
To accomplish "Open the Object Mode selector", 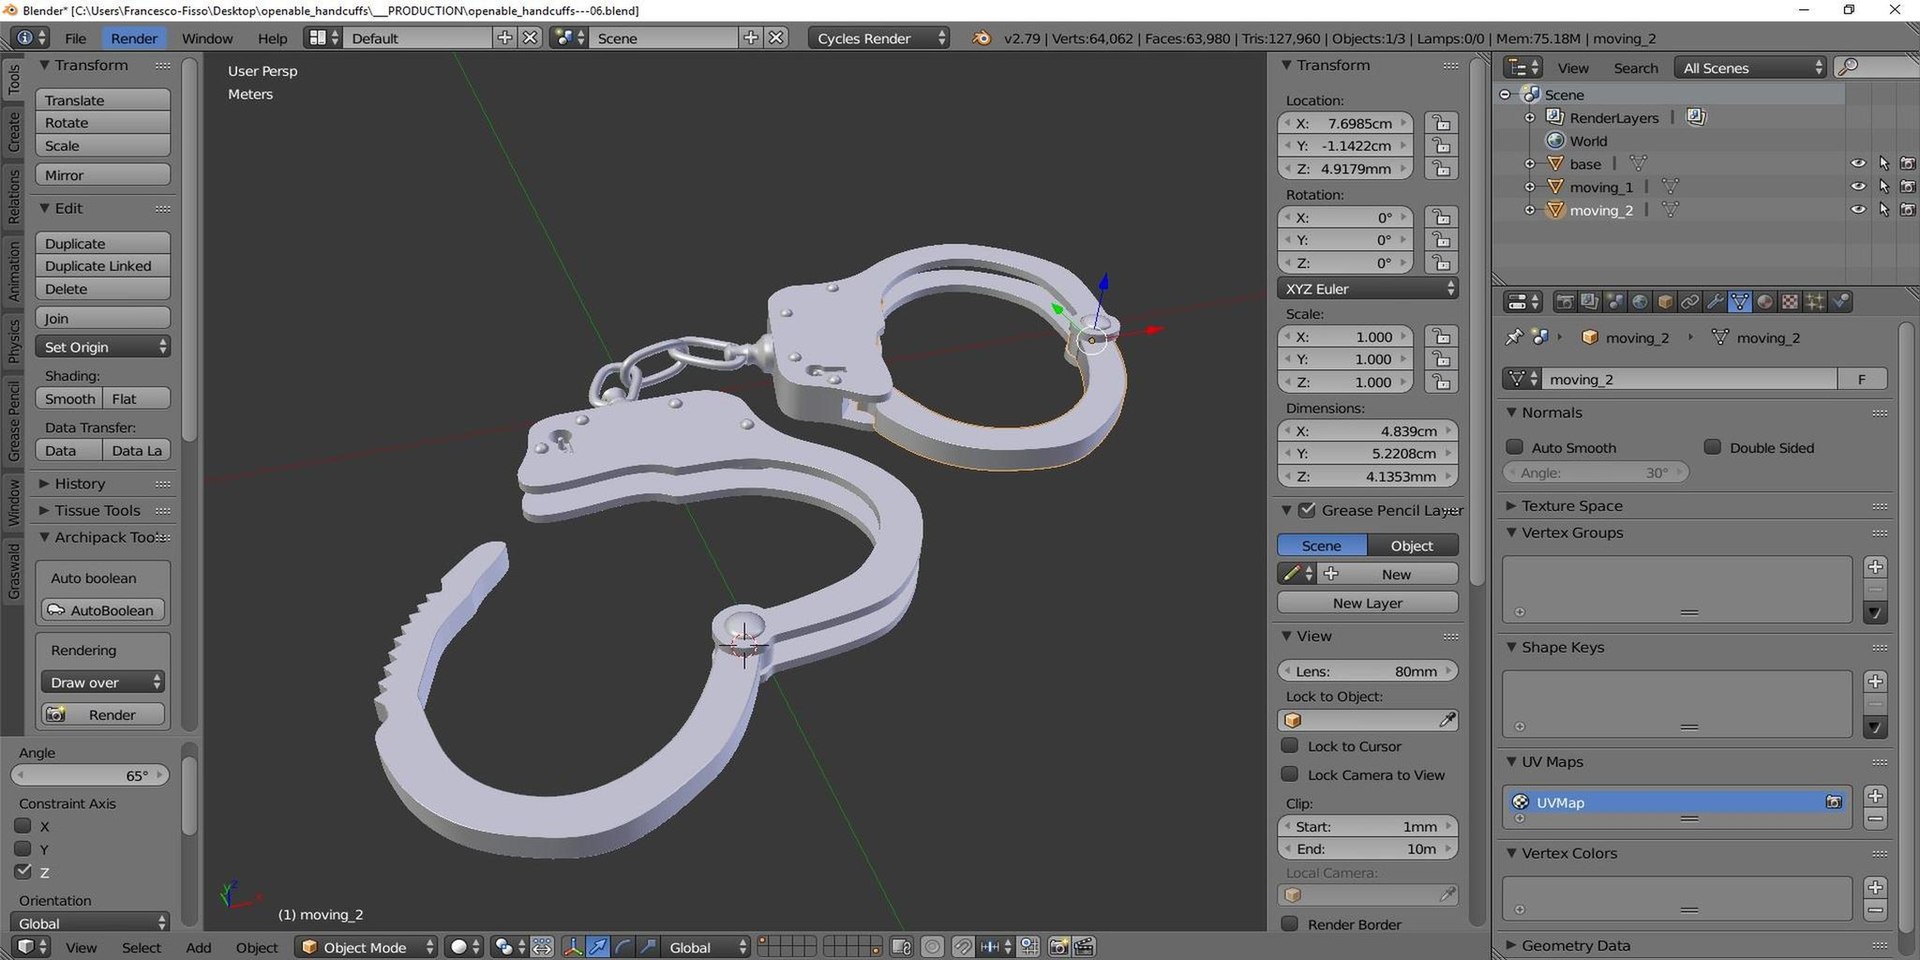I will click(x=366, y=947).
